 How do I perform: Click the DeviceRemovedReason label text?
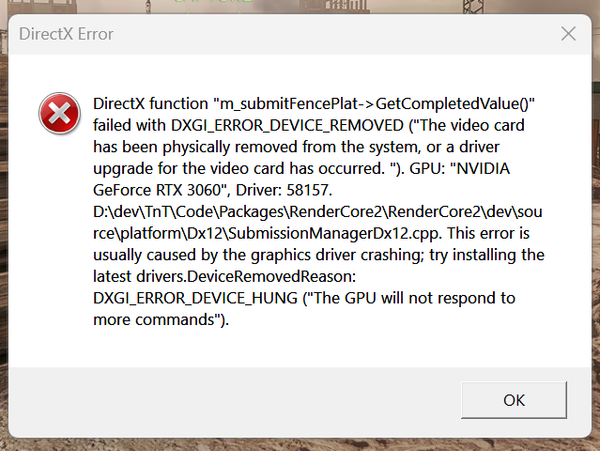tap(271, 277)
